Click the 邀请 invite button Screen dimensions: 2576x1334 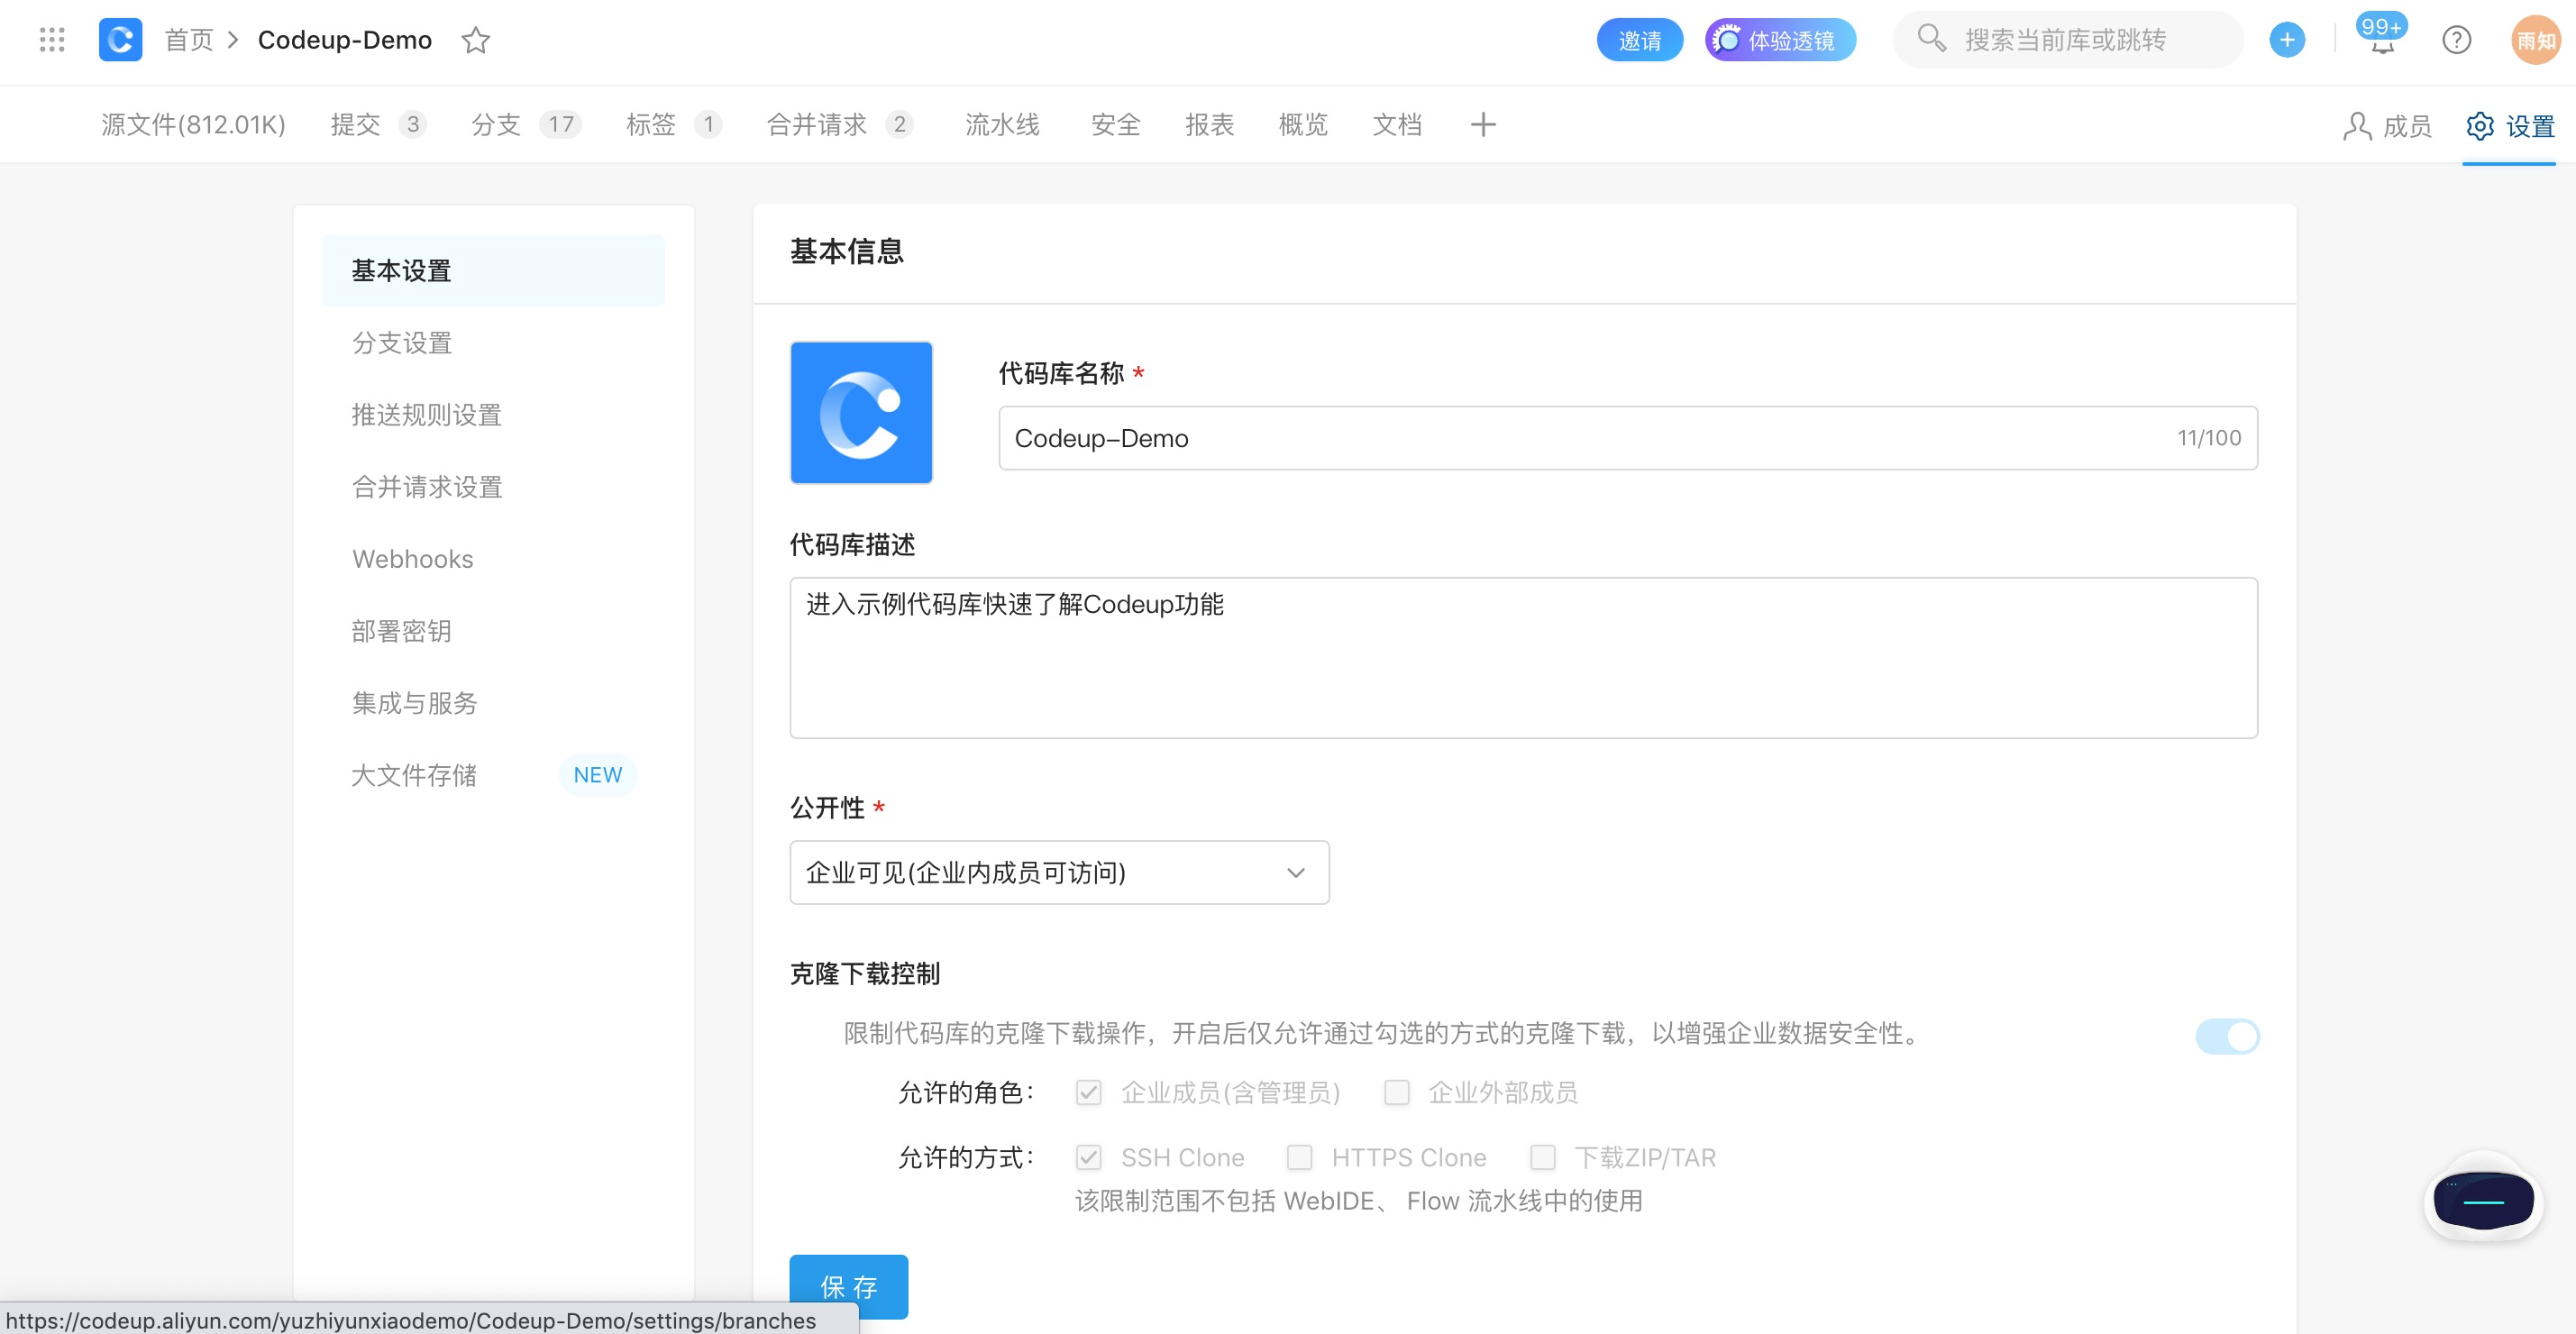coord(1639,40)
